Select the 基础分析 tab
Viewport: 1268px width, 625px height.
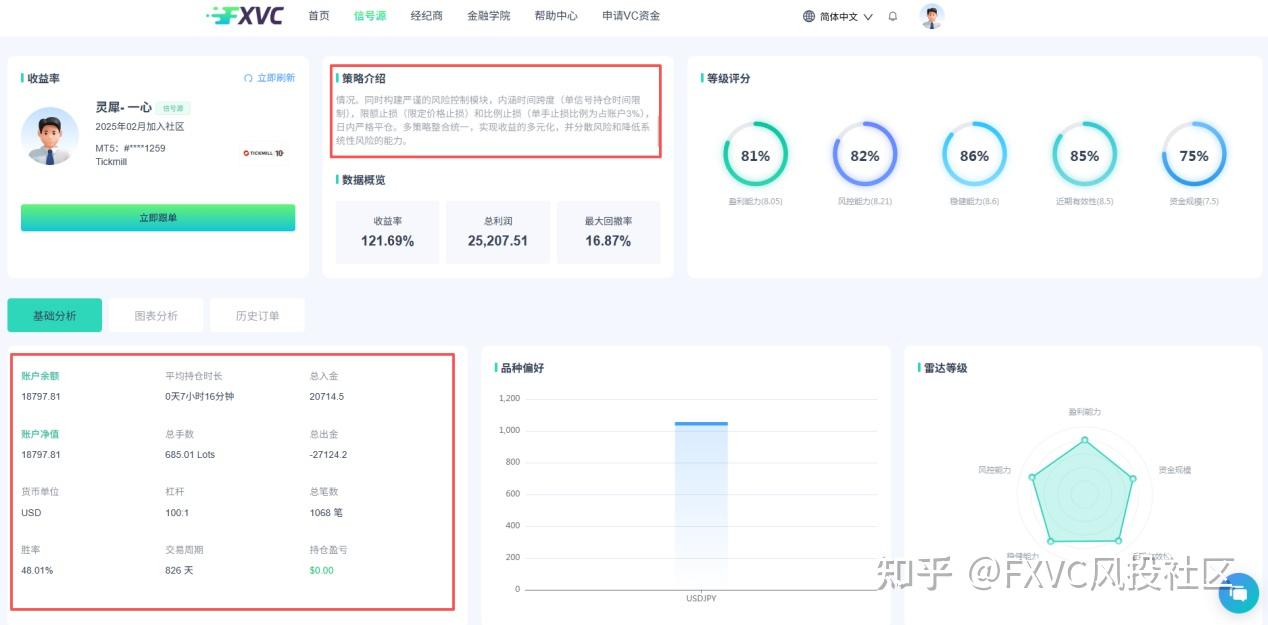click(54, 315)
